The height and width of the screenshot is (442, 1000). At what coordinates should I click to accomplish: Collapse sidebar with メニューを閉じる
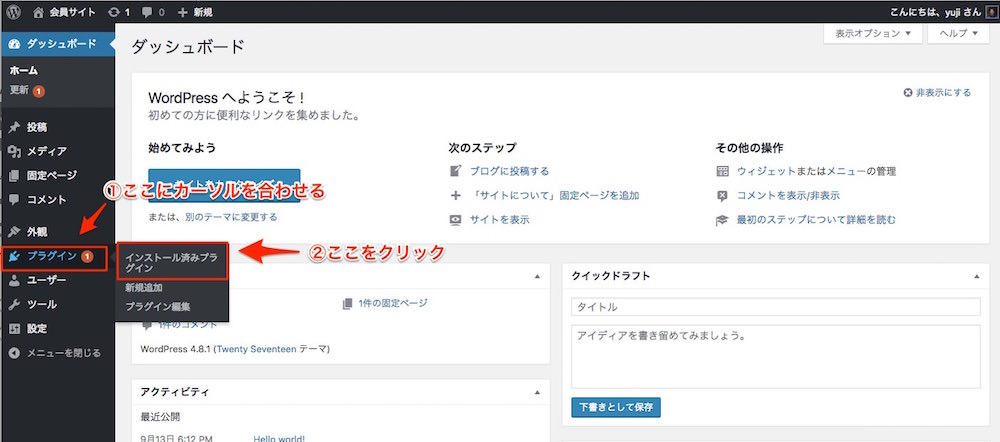coord(55,353)
